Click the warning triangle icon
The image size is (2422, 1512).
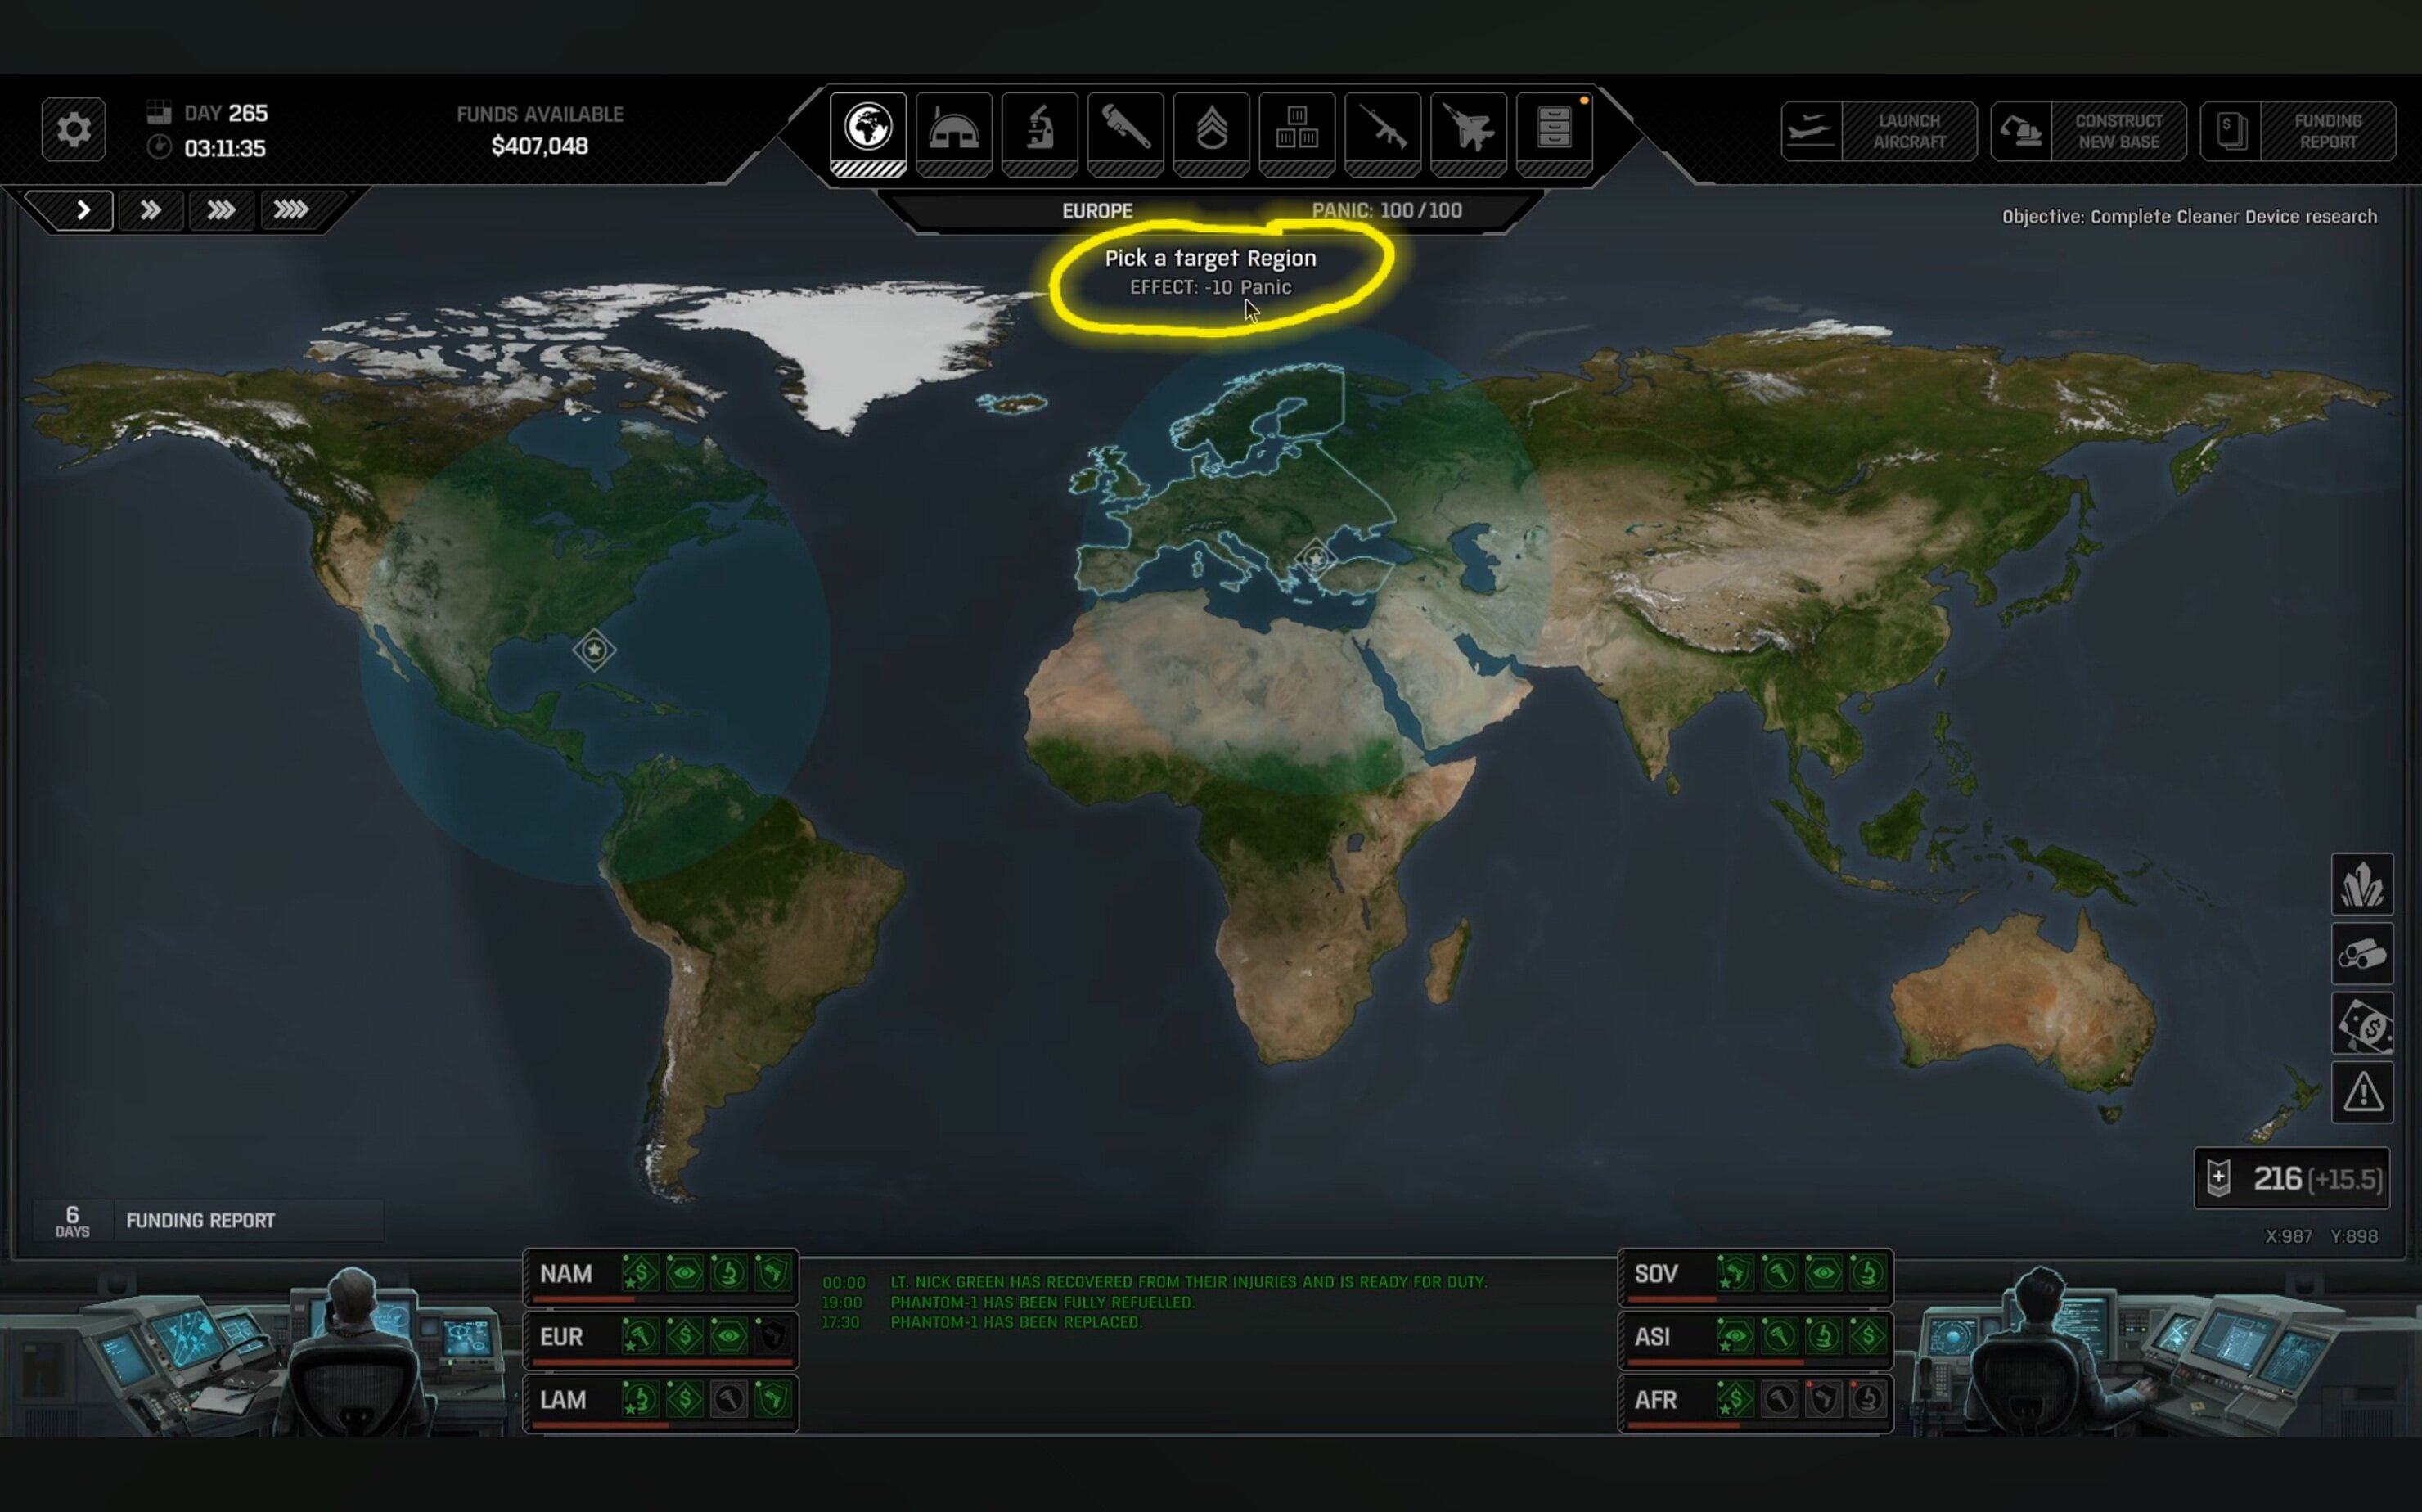coord(2362,1092)
